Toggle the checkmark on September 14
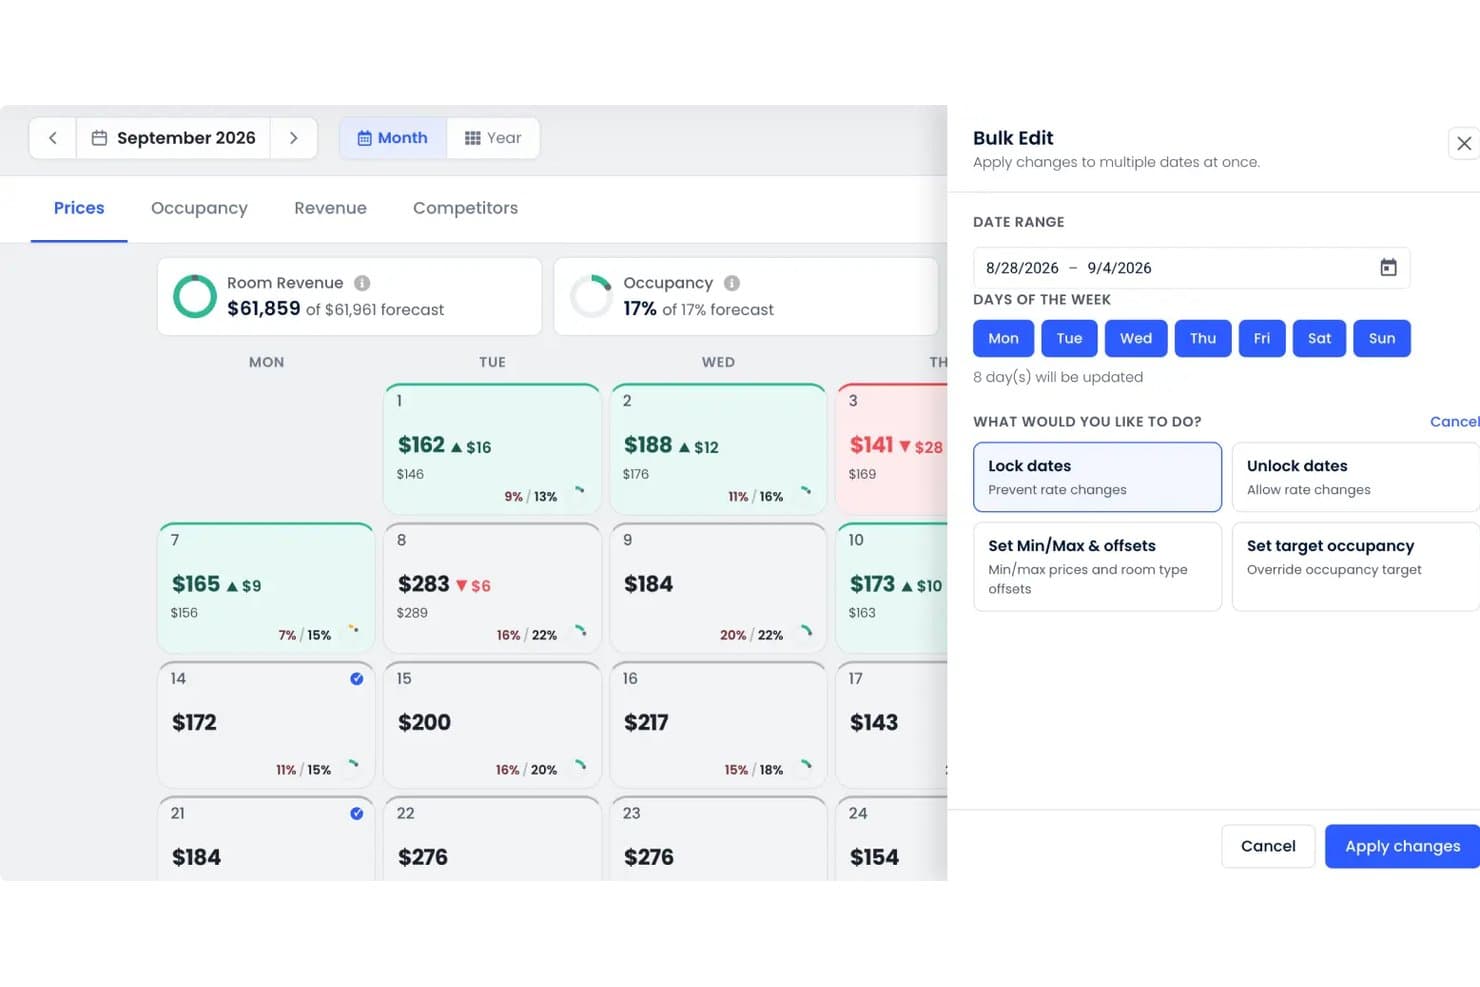The image size is (1480, 987). coord(357,679)
